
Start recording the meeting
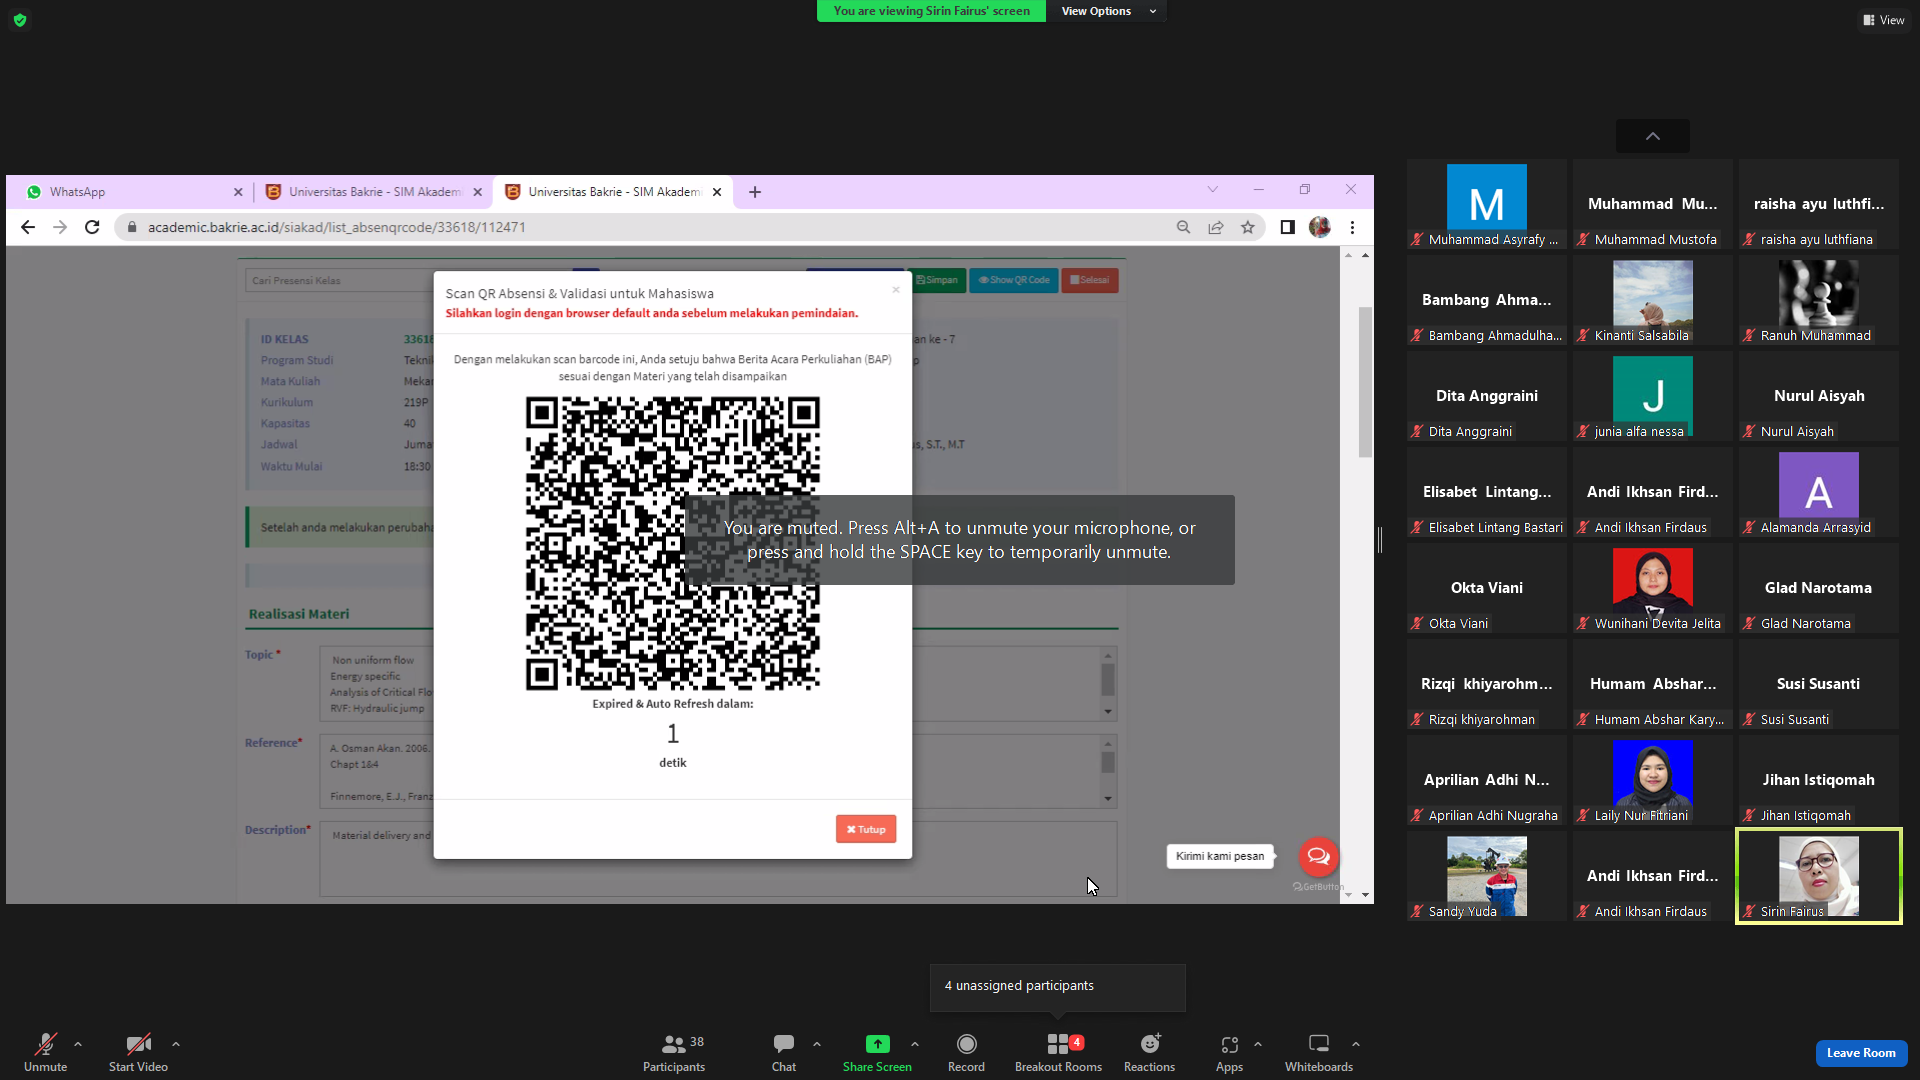pyautogui.click(x=966, y=1052)
